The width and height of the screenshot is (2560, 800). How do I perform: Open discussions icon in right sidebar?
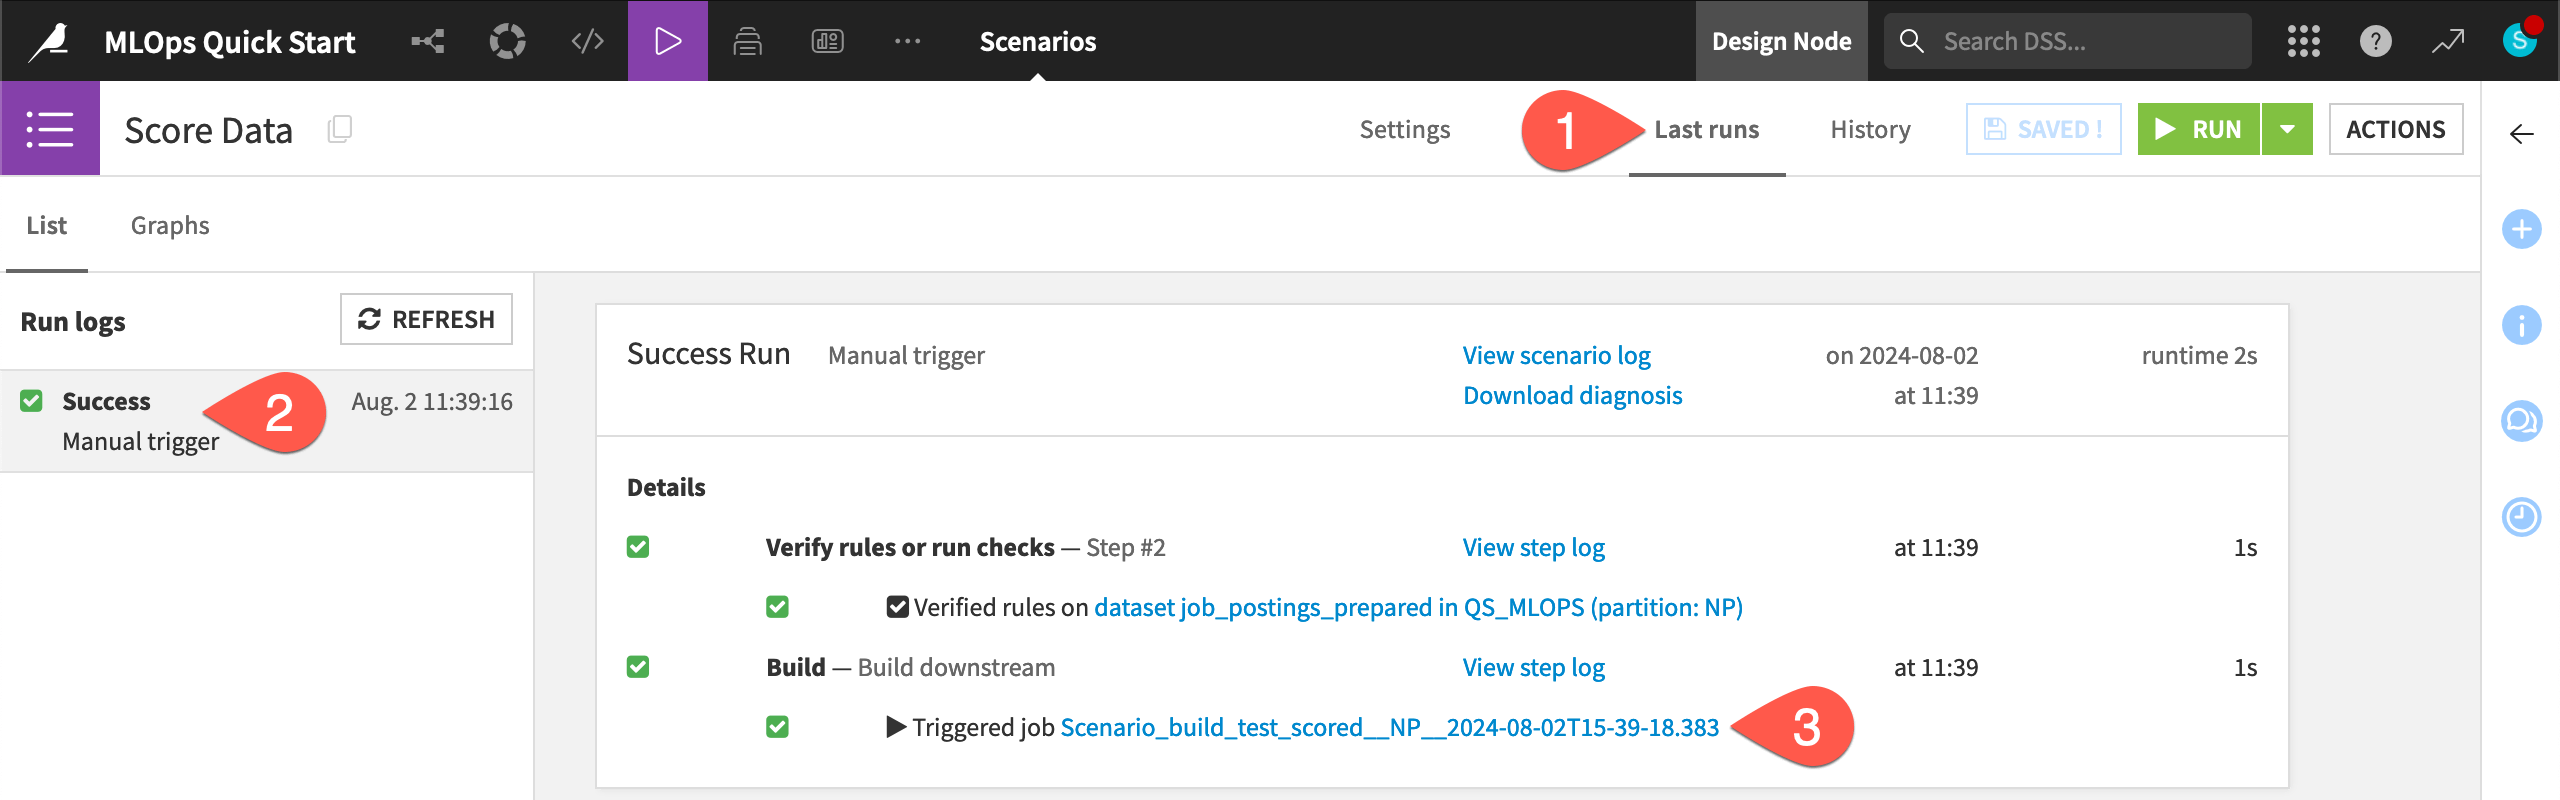[2521, 421]
